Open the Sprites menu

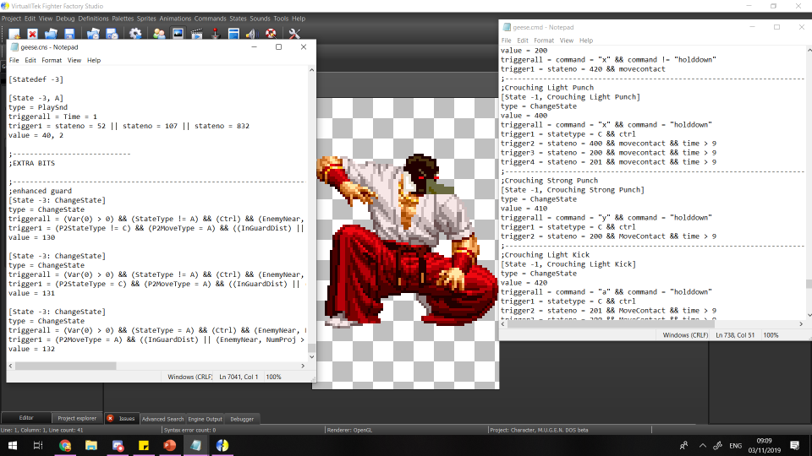pos(147,19)
